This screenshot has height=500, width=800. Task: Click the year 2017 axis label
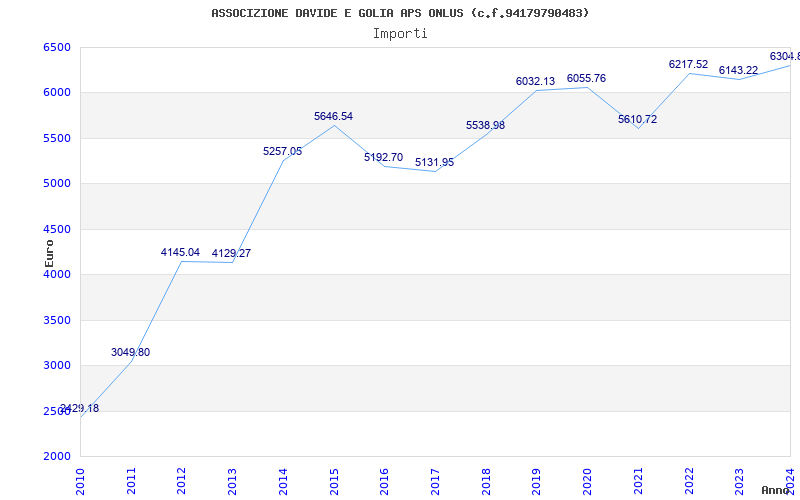point(435,481)
